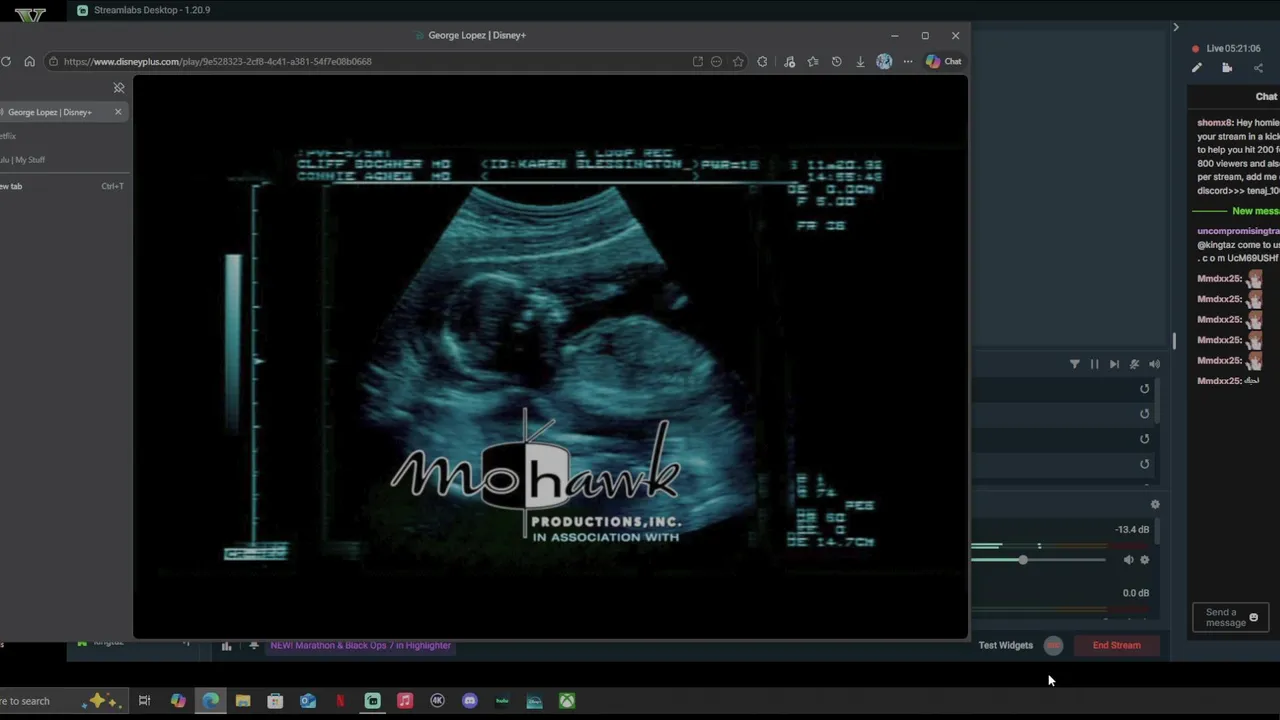Toggle the mute event alerts icon
Screen dimensions: 1280x720
(1134, 365)
